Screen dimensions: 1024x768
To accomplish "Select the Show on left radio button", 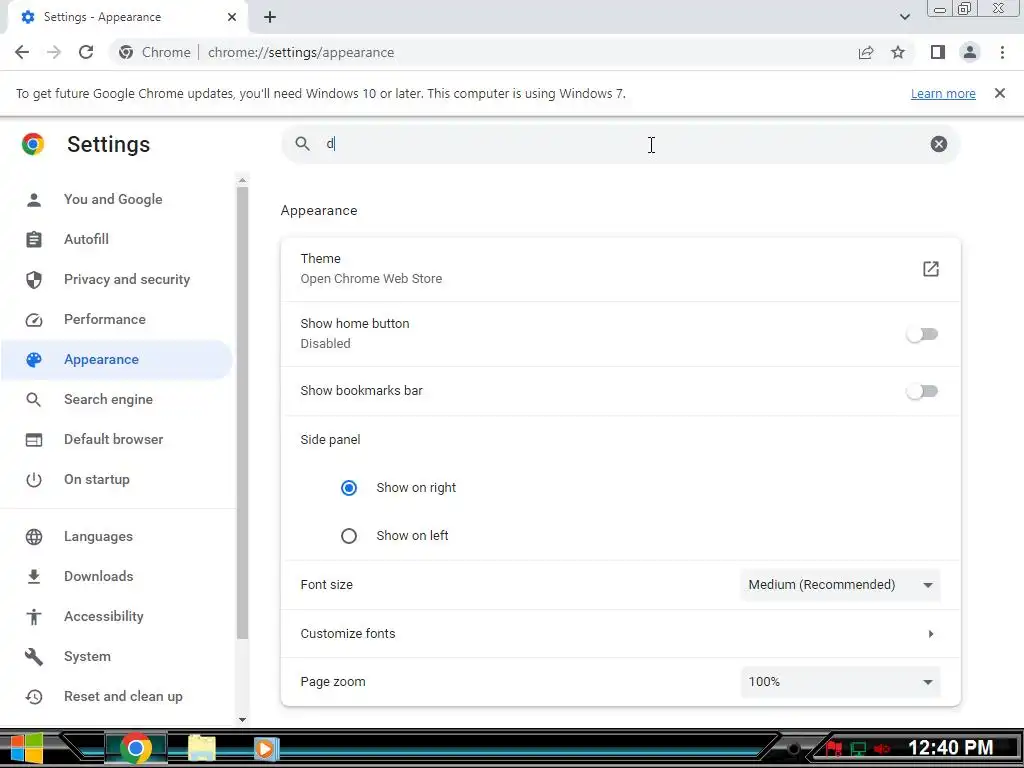I will (x=349, y=536).
